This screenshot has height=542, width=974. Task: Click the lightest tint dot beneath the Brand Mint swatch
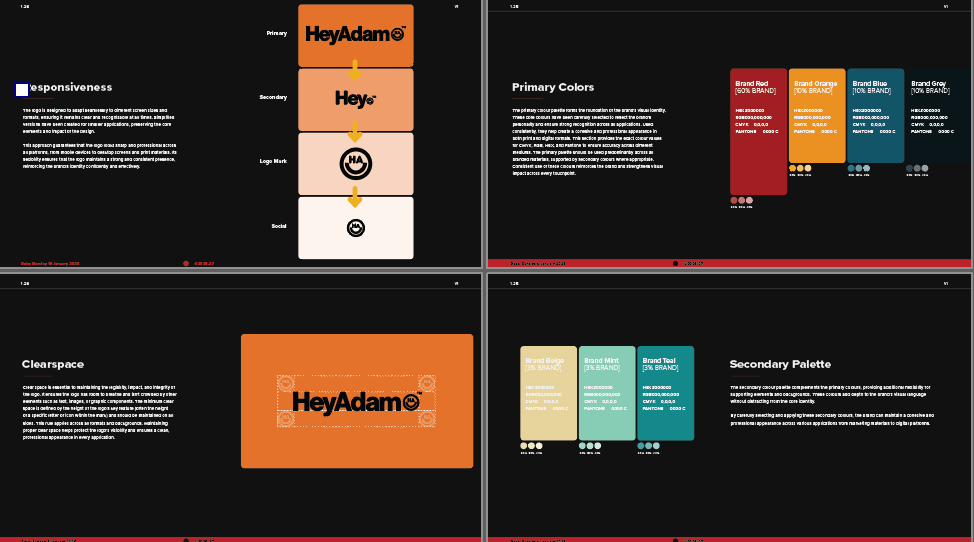(598, 446)
